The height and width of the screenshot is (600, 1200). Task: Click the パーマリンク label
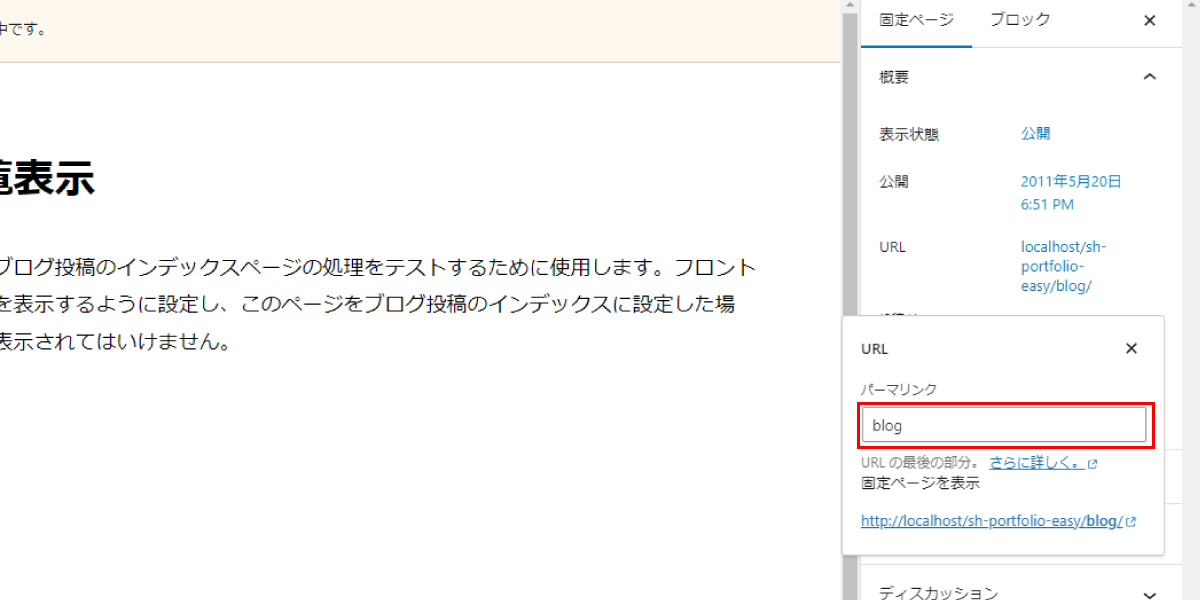pyautogui.click(x=899, y=390)
